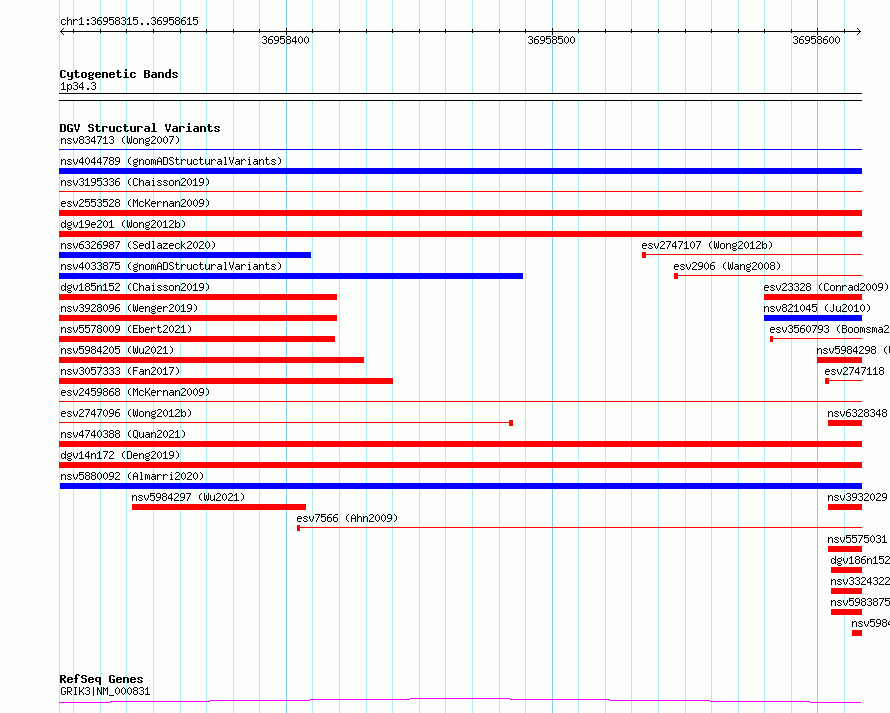Select red bar under nsv3057333 (Fan2017)
This screenshot has height=713, width=890.
pyautogui.click(x=226, y=381)
